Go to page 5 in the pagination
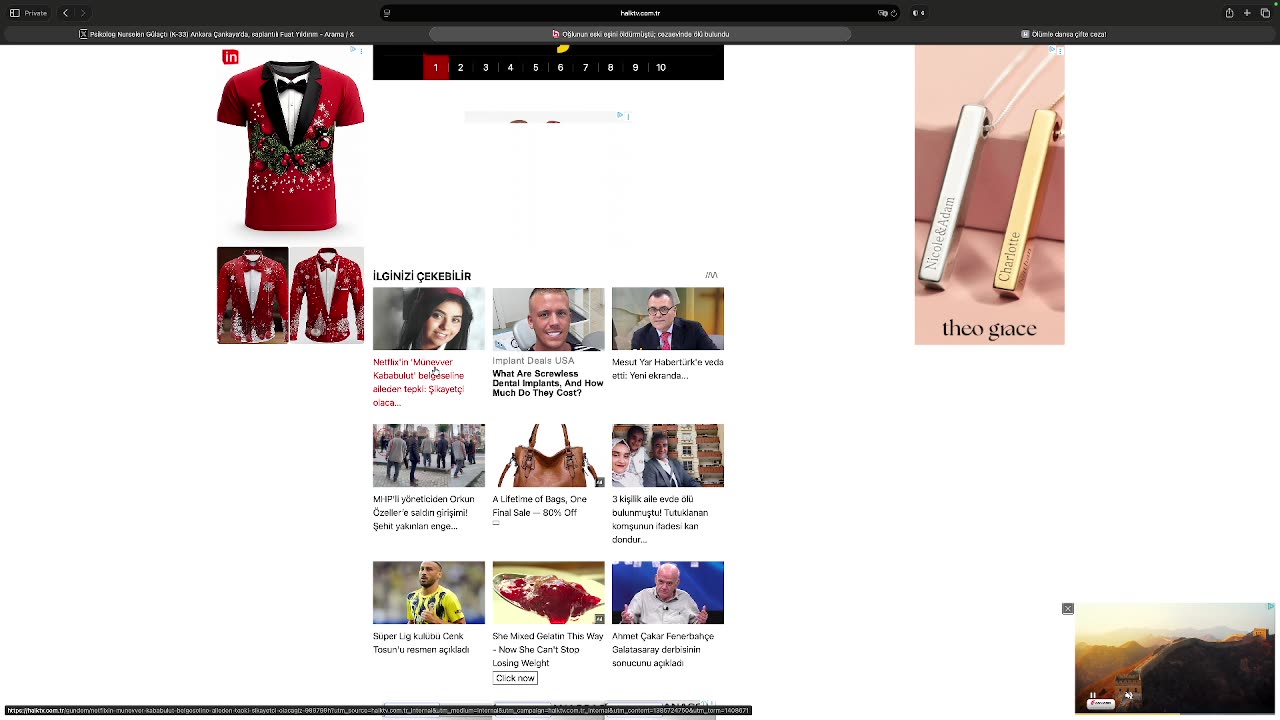1280x720 pixels. (535, 67)
